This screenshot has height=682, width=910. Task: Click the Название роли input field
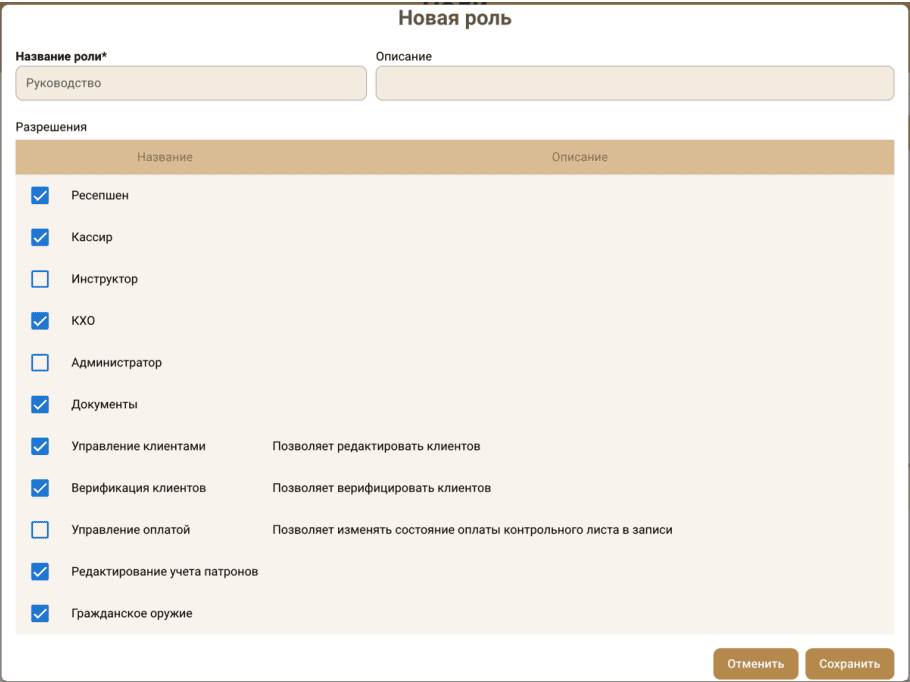191,84
